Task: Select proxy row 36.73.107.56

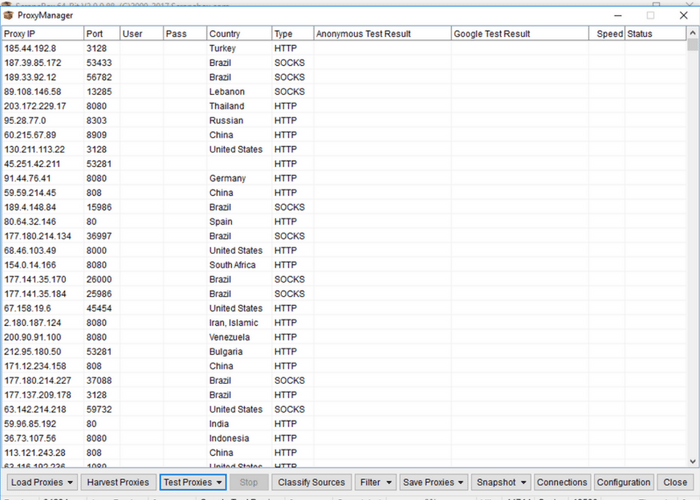Action: [344, 438]
